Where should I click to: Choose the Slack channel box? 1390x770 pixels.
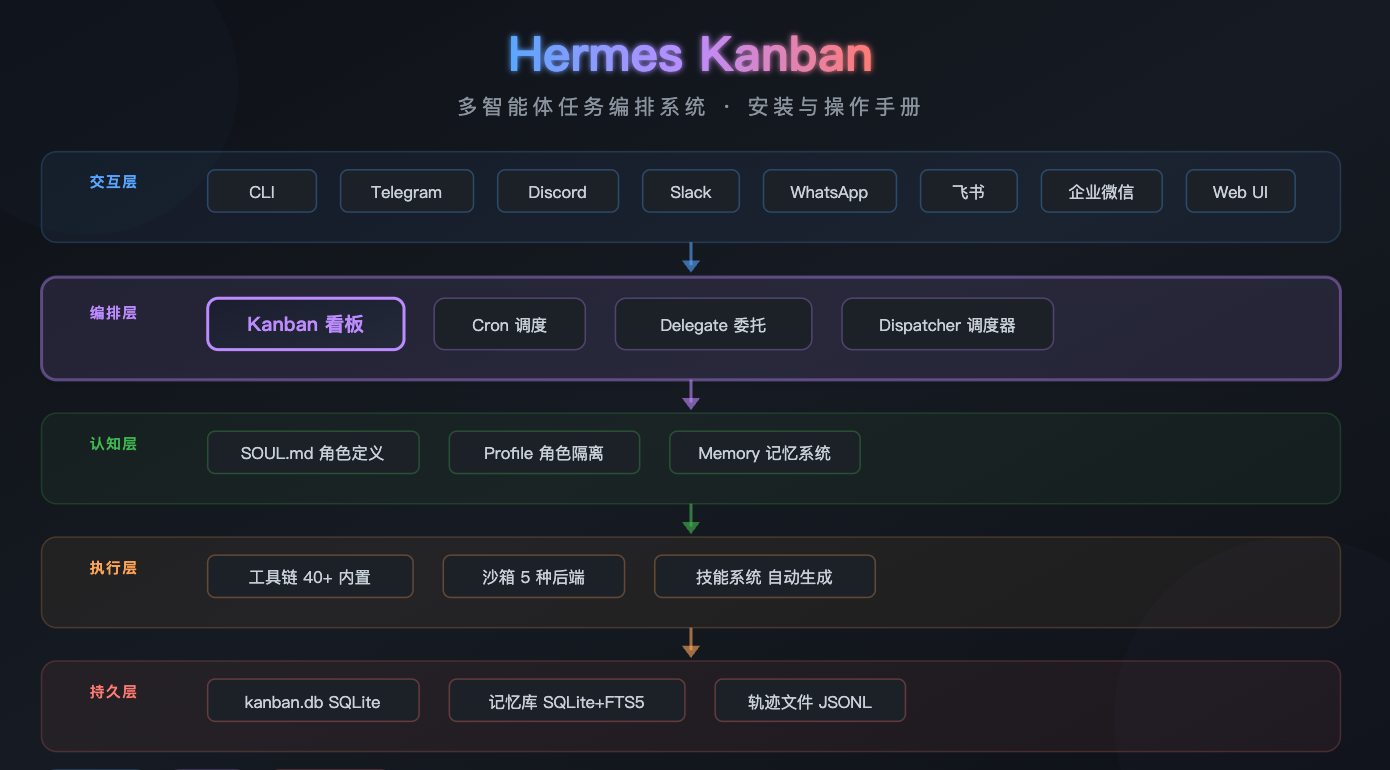point(690,191)
